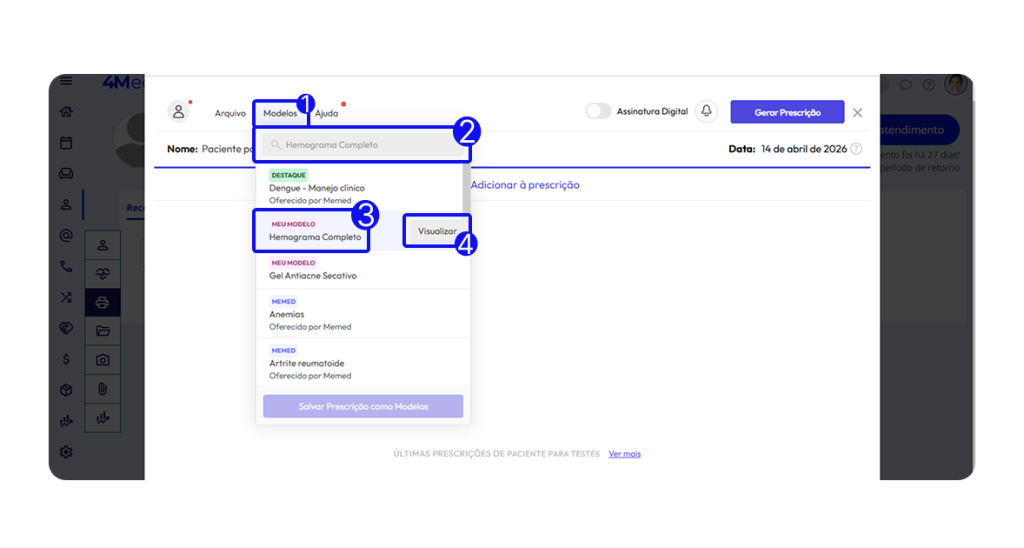This screenshot has width=1024, height=548.
Task: Click the help icon next to the date
Action: [x=856, y=149]
